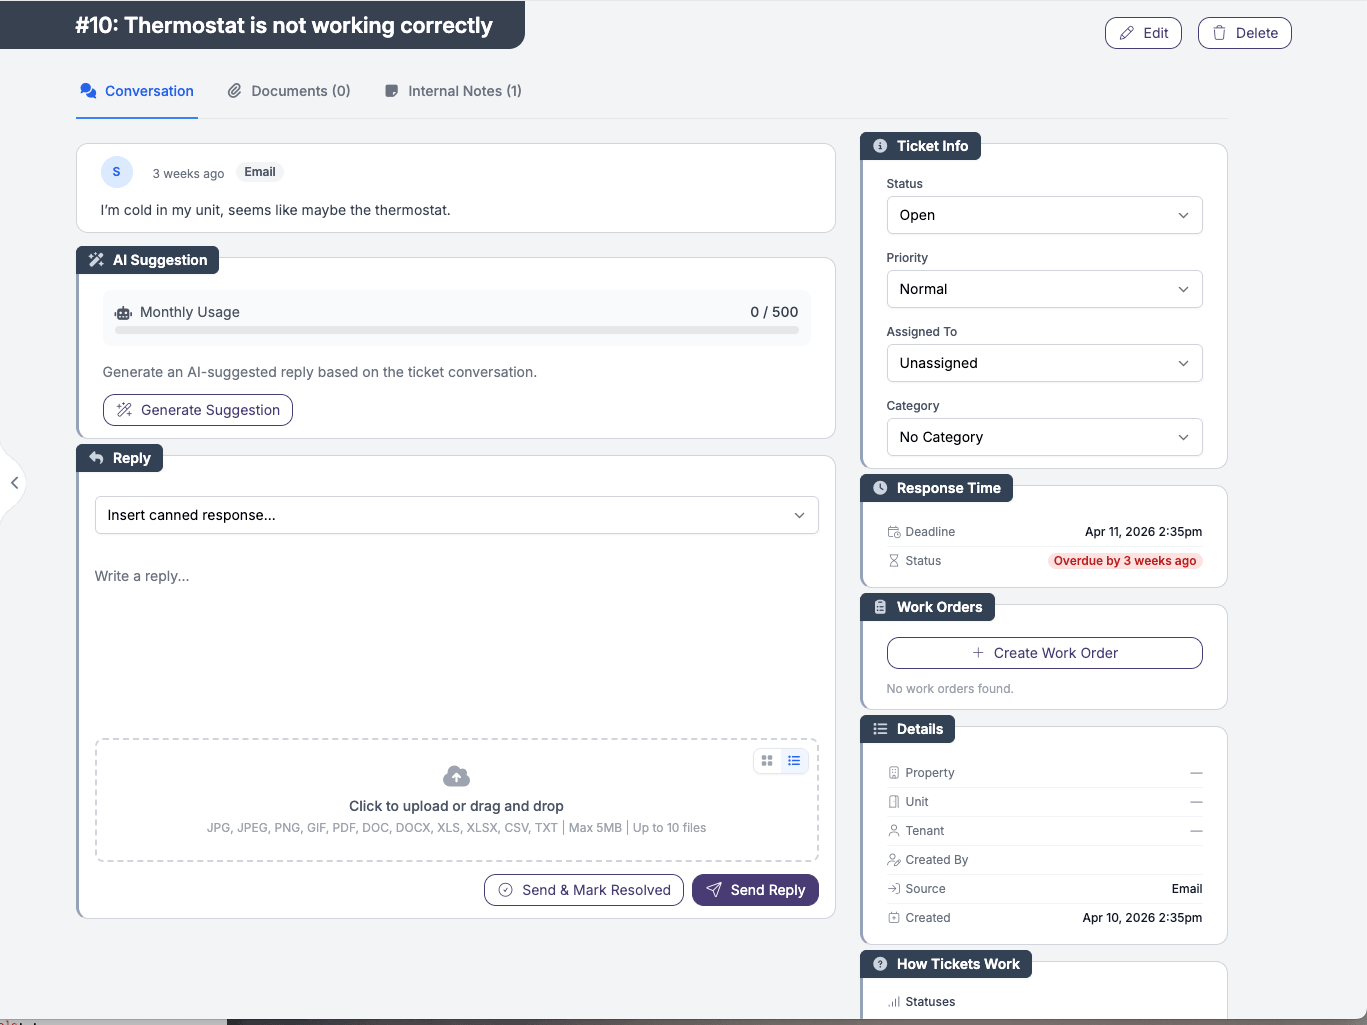Click the deadline value Apr 11, 2026 2:35pm
This screenshot has width=1367, height=1025.
click(x=1143, y=532)
